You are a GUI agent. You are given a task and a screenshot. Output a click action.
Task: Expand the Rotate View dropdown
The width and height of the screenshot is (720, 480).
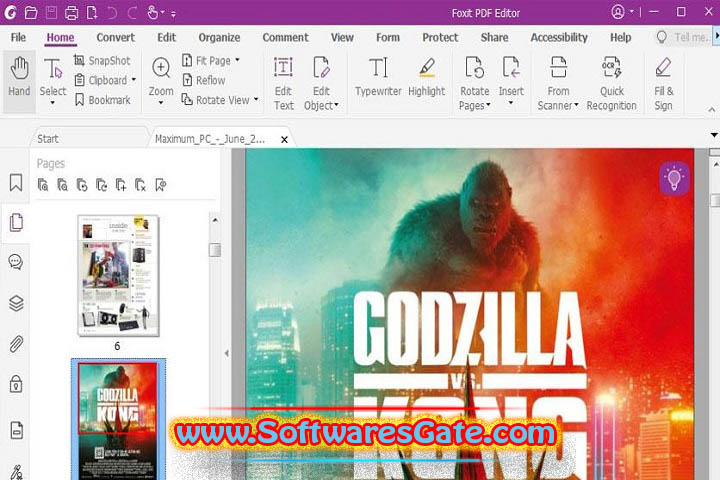point(256,99)
